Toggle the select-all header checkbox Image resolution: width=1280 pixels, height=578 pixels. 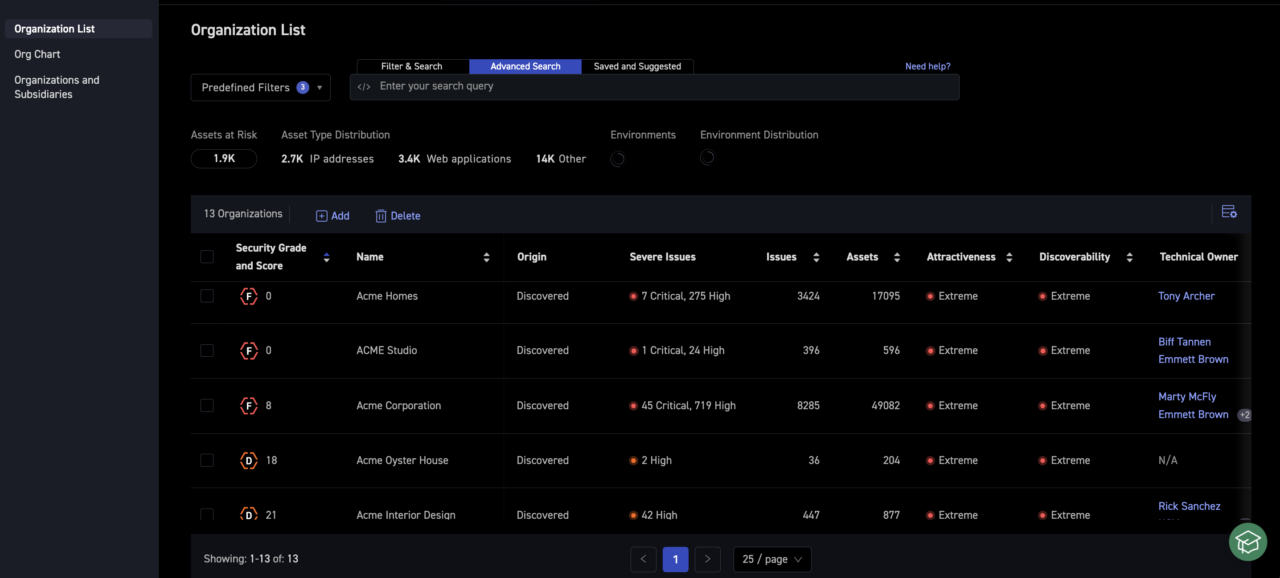click(207, 257)
